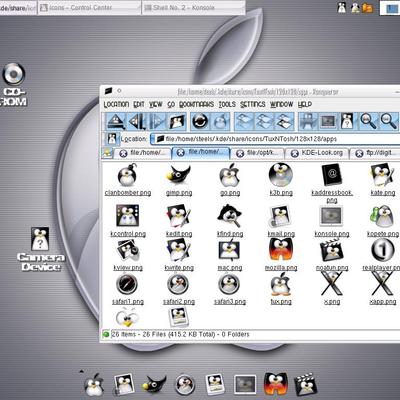
Task: Click the Zoom In magnifier button
Action: click(x=368, y=121)
